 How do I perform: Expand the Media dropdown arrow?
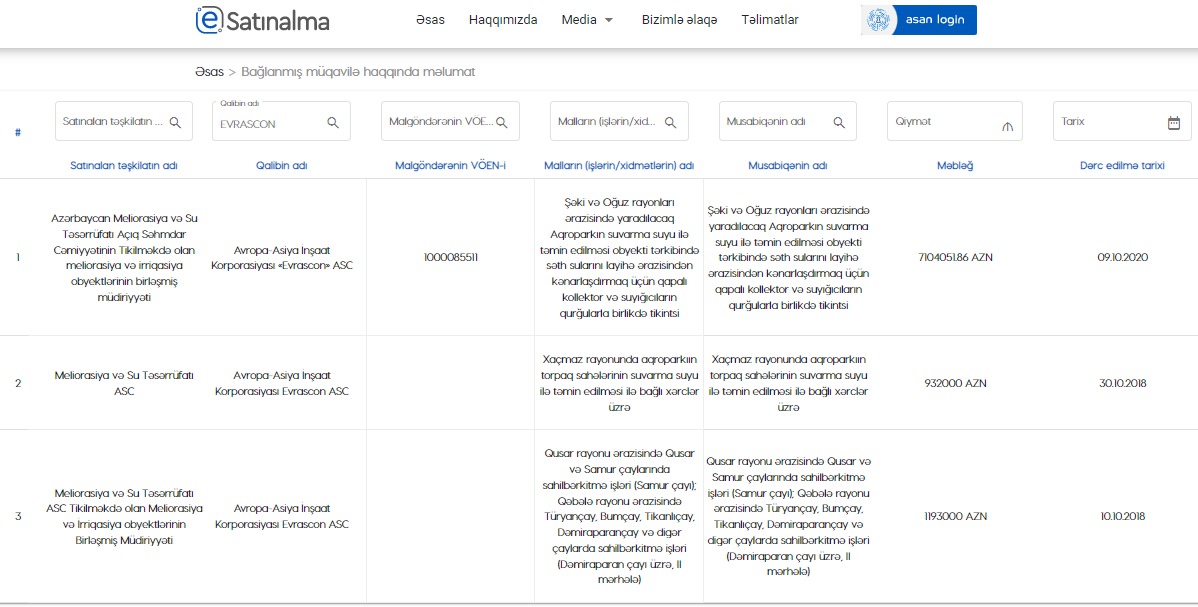tap(609, 21)
